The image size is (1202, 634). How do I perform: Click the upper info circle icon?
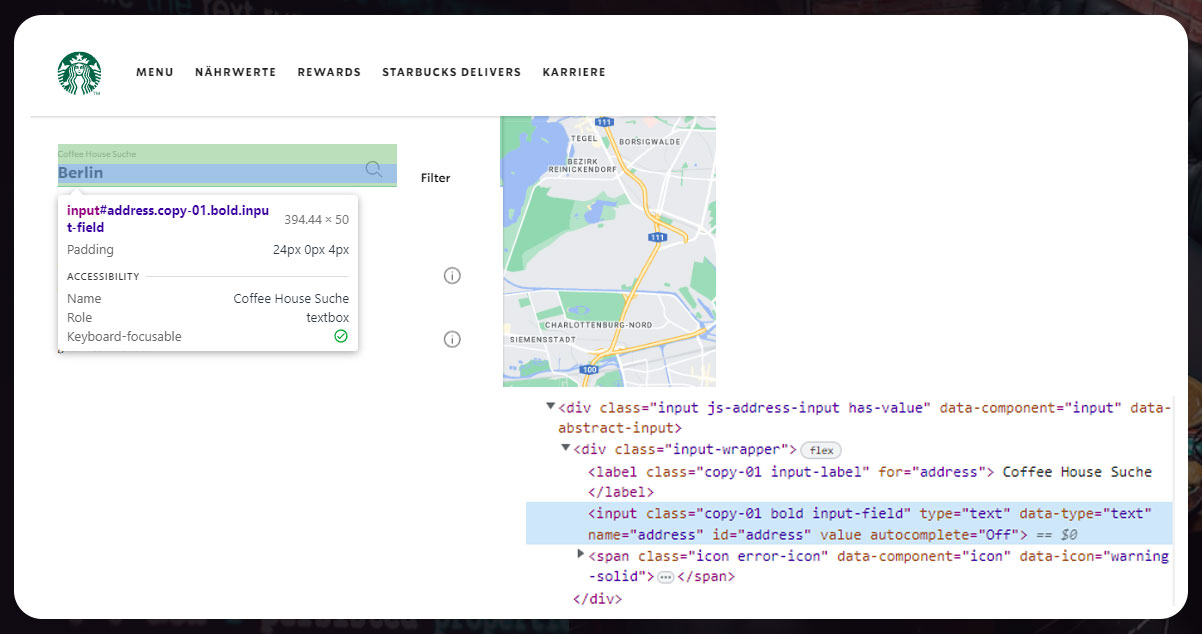[x=452, y=276]
